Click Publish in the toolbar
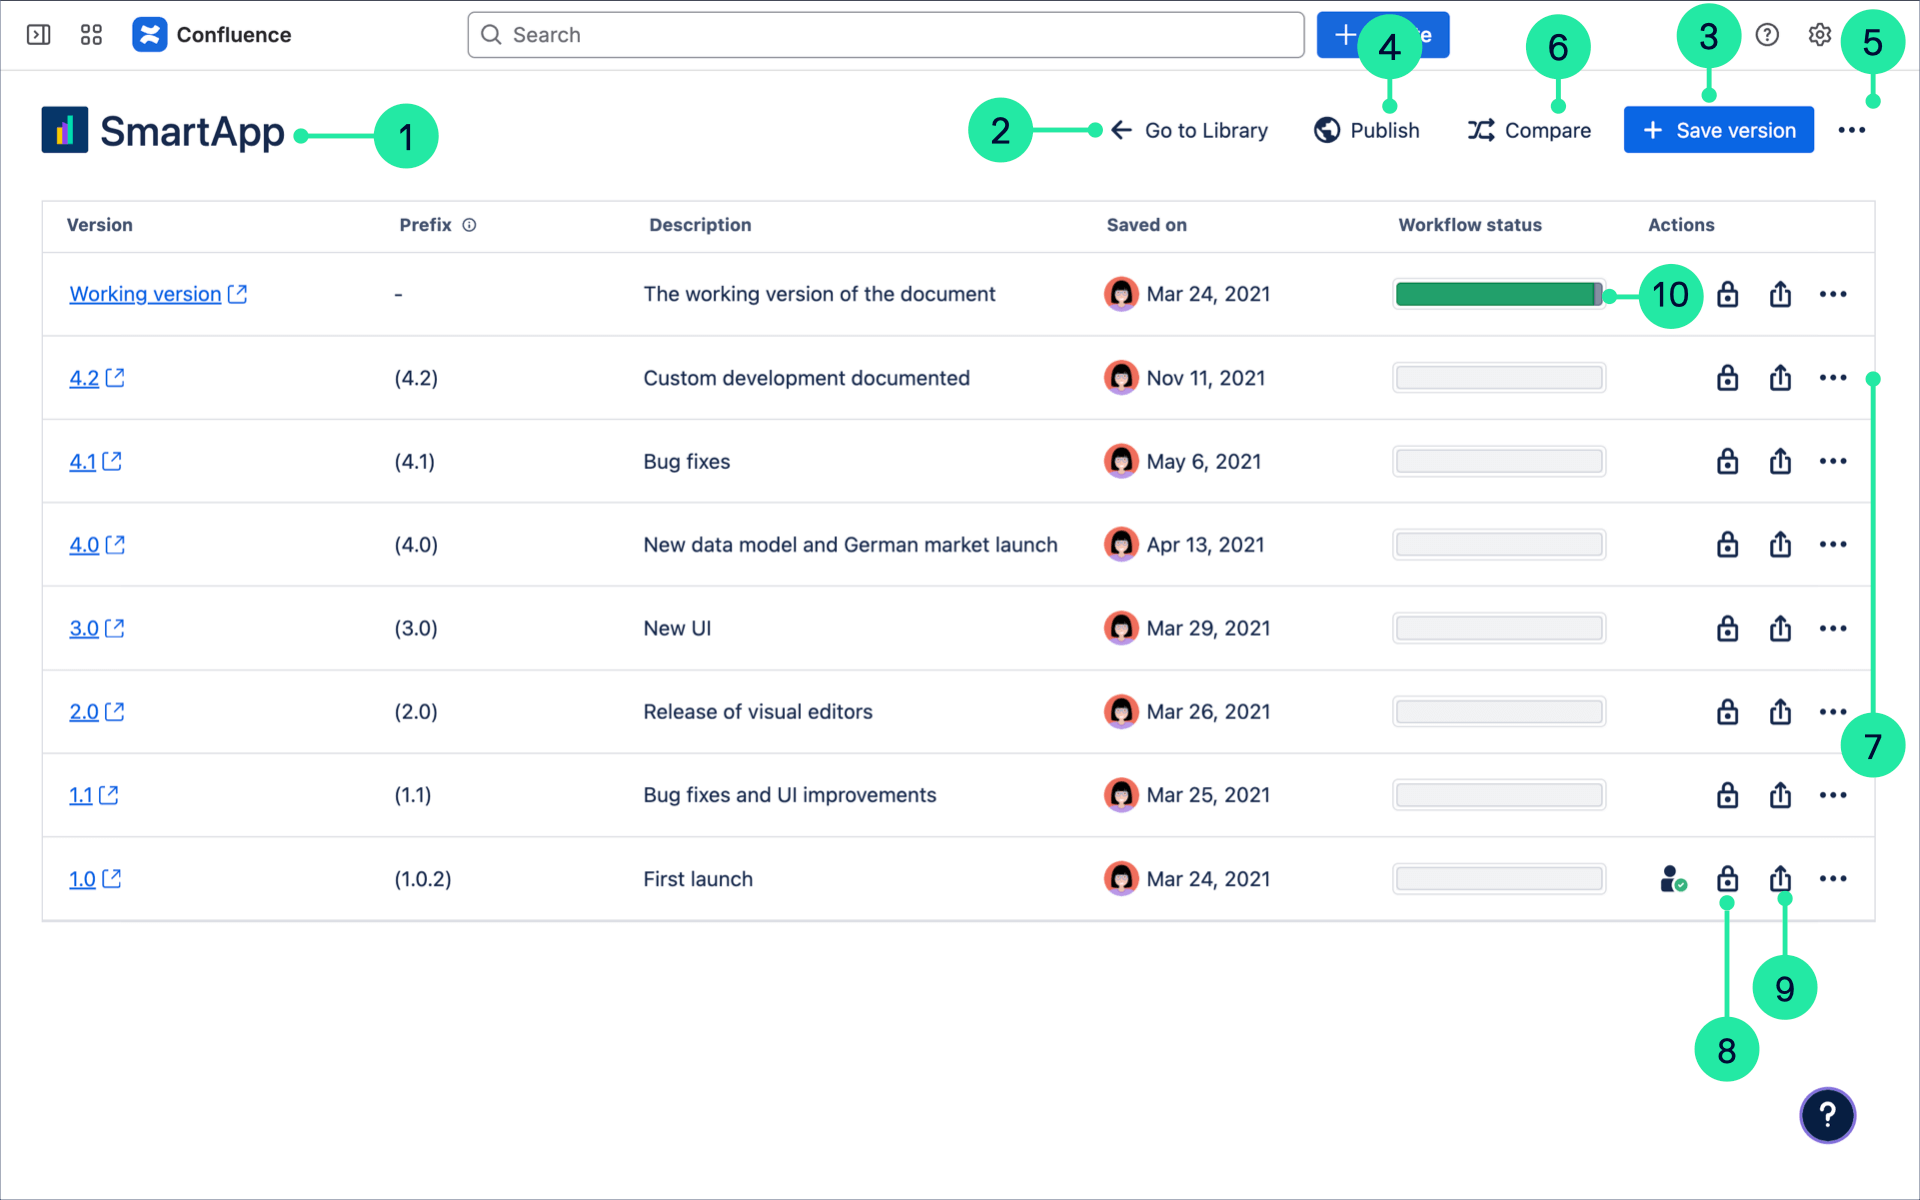The height and width of the screenshot is (1200, 1920). click(1367, 129)
